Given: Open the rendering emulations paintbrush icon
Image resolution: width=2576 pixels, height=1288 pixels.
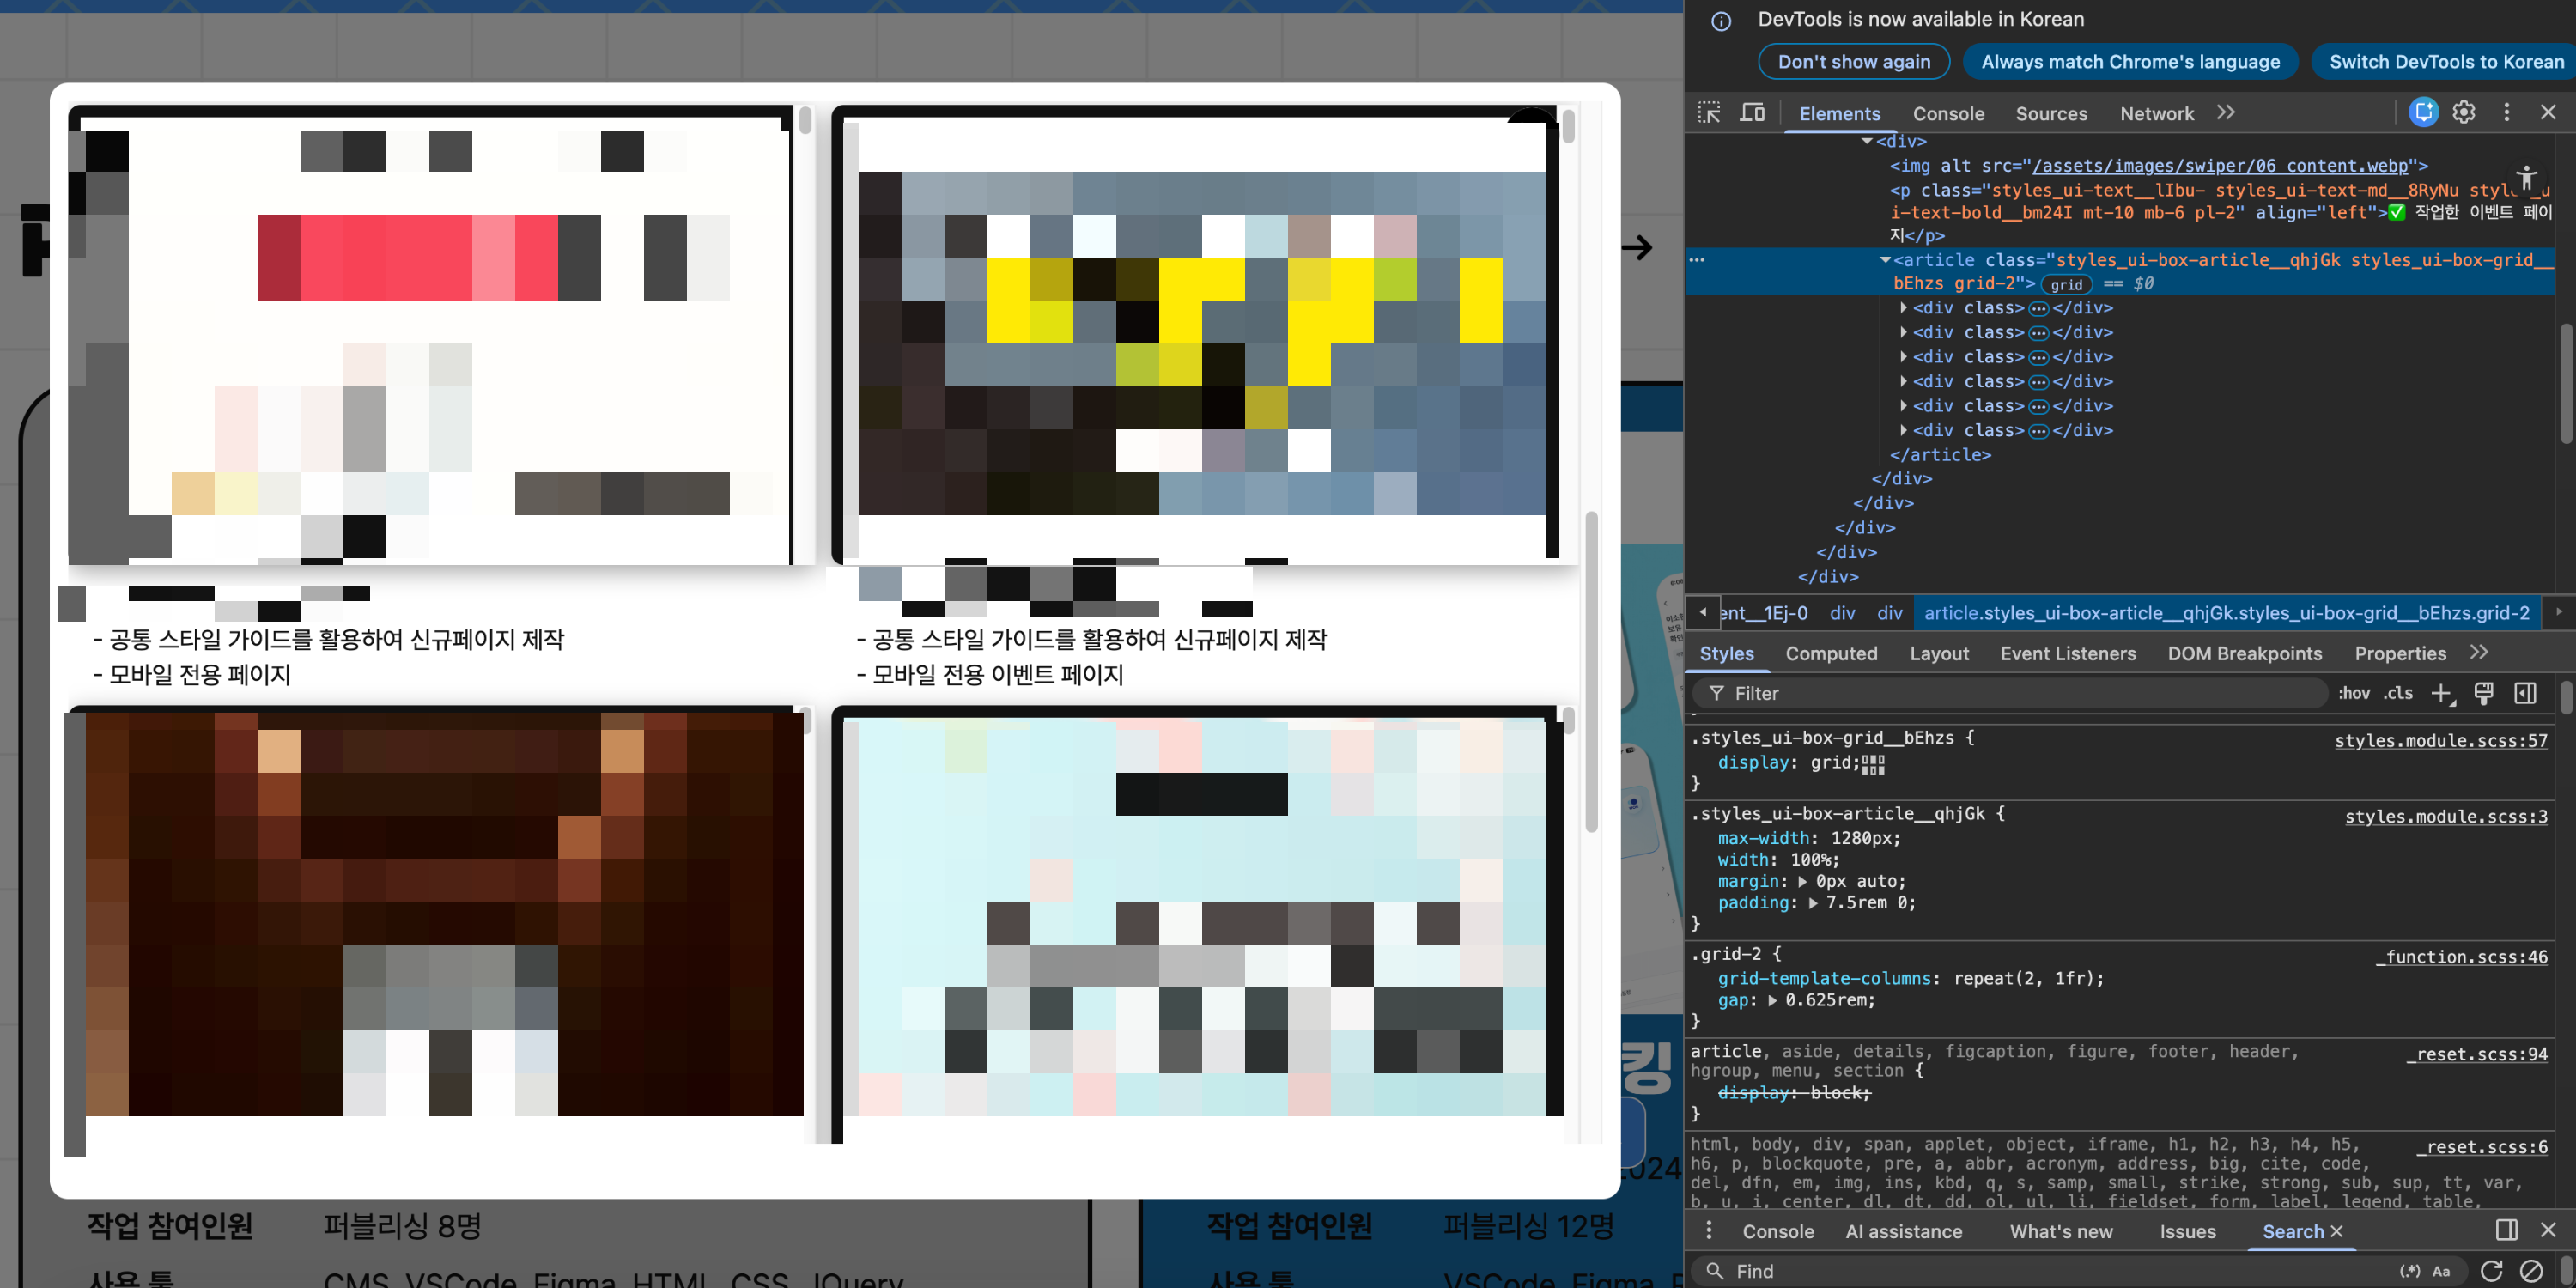Looking at the screenshot, I should [2483, 693].
